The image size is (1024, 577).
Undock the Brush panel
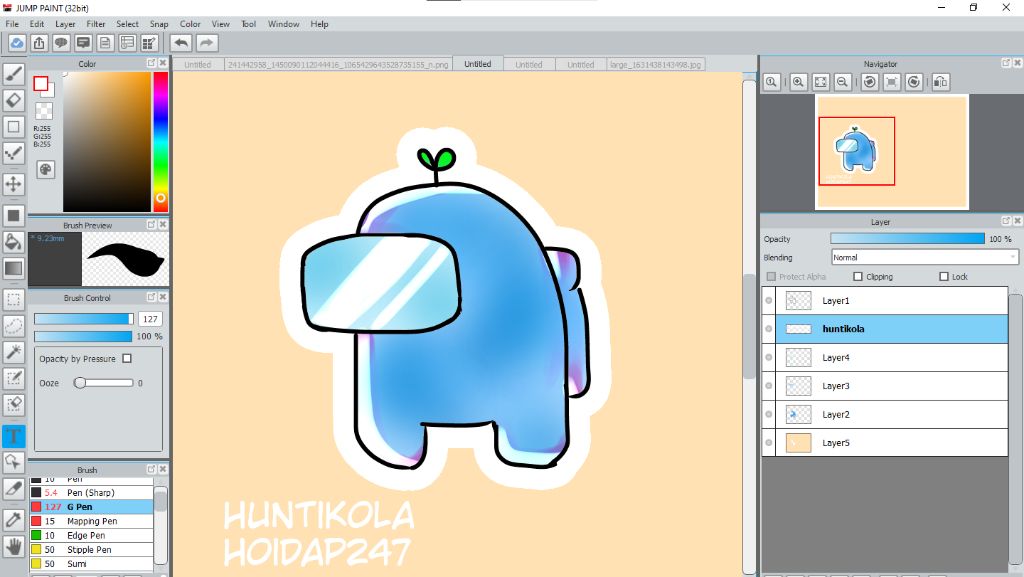151,469
